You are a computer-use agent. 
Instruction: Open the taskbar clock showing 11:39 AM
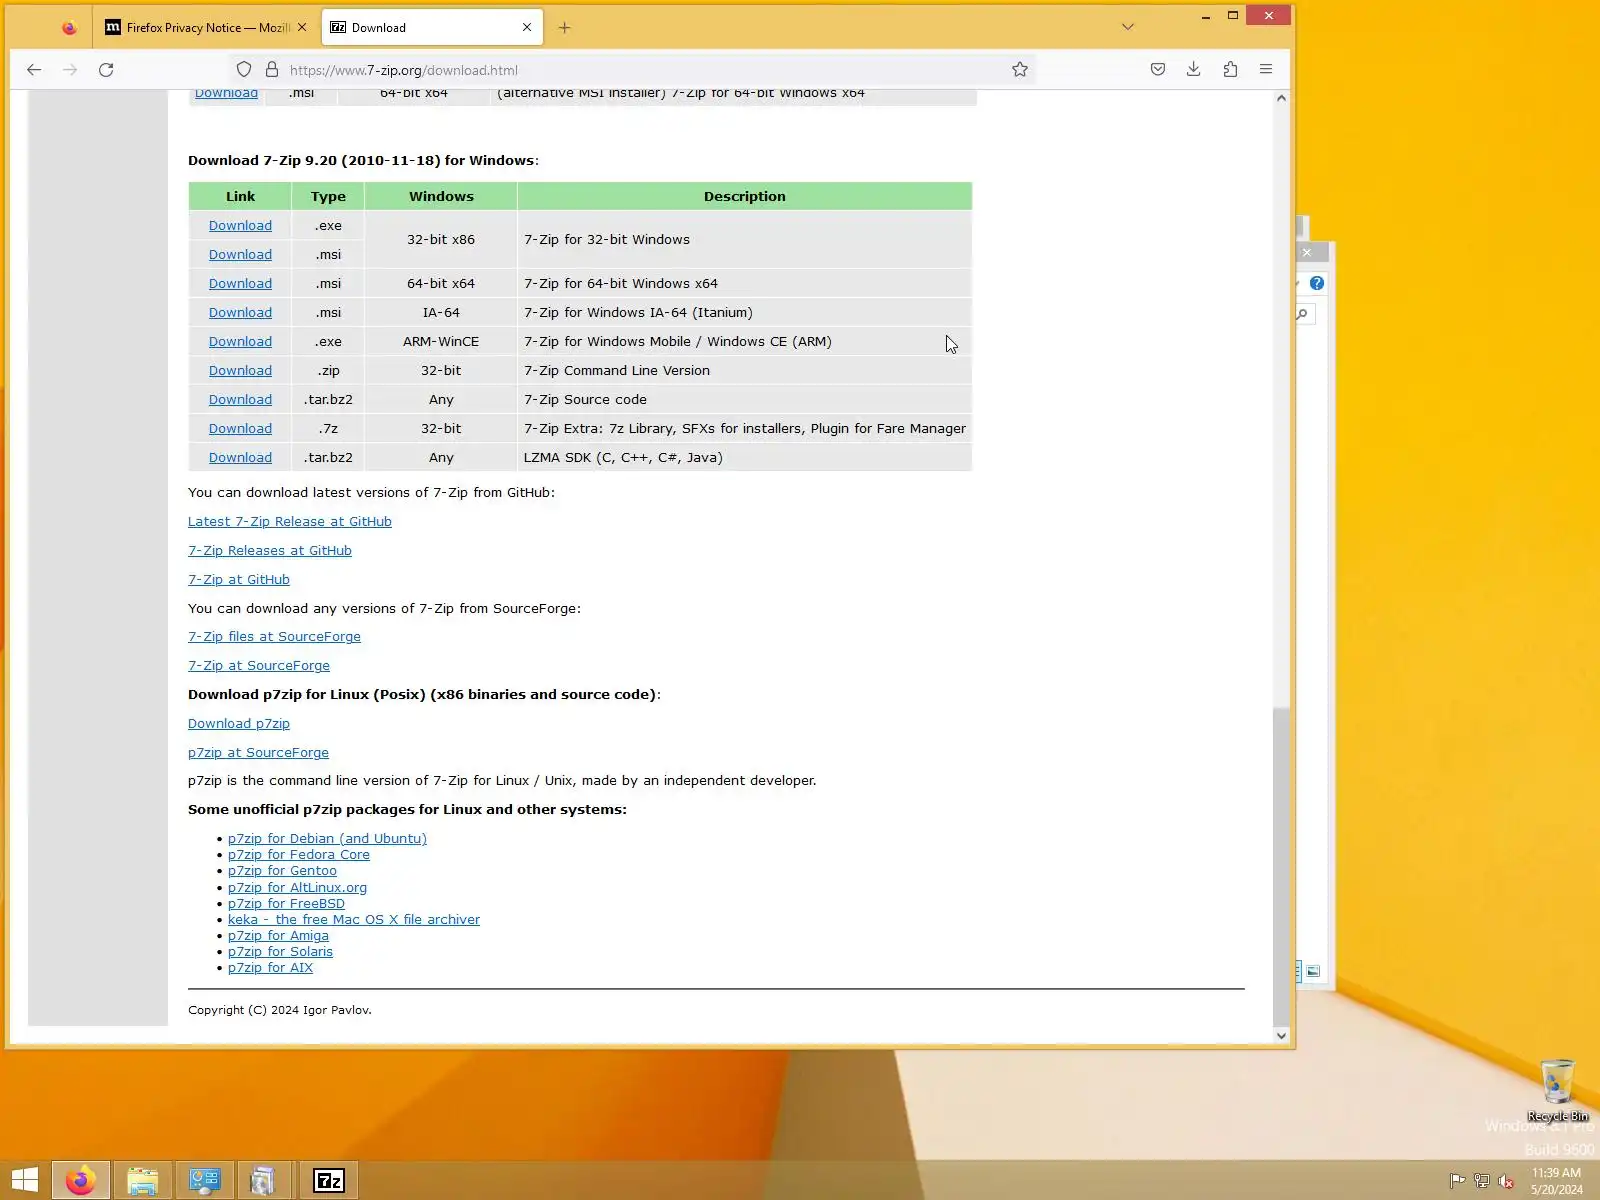pyautogui.click(x=1556, y=1181)
